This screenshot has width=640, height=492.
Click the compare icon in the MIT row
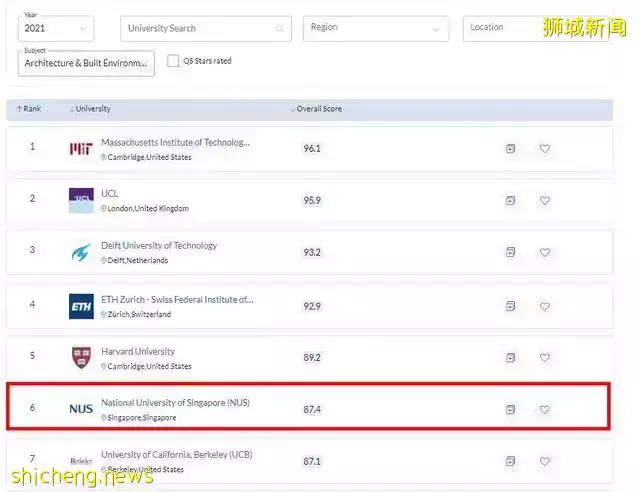510,149
